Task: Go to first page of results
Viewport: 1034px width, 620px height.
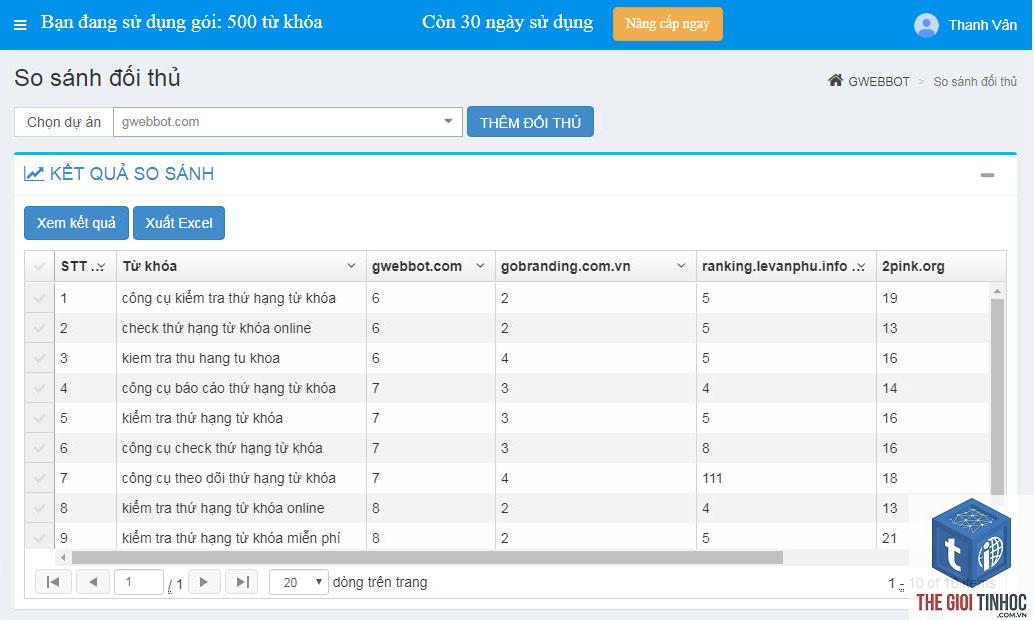Action: (x=53, y=582)
